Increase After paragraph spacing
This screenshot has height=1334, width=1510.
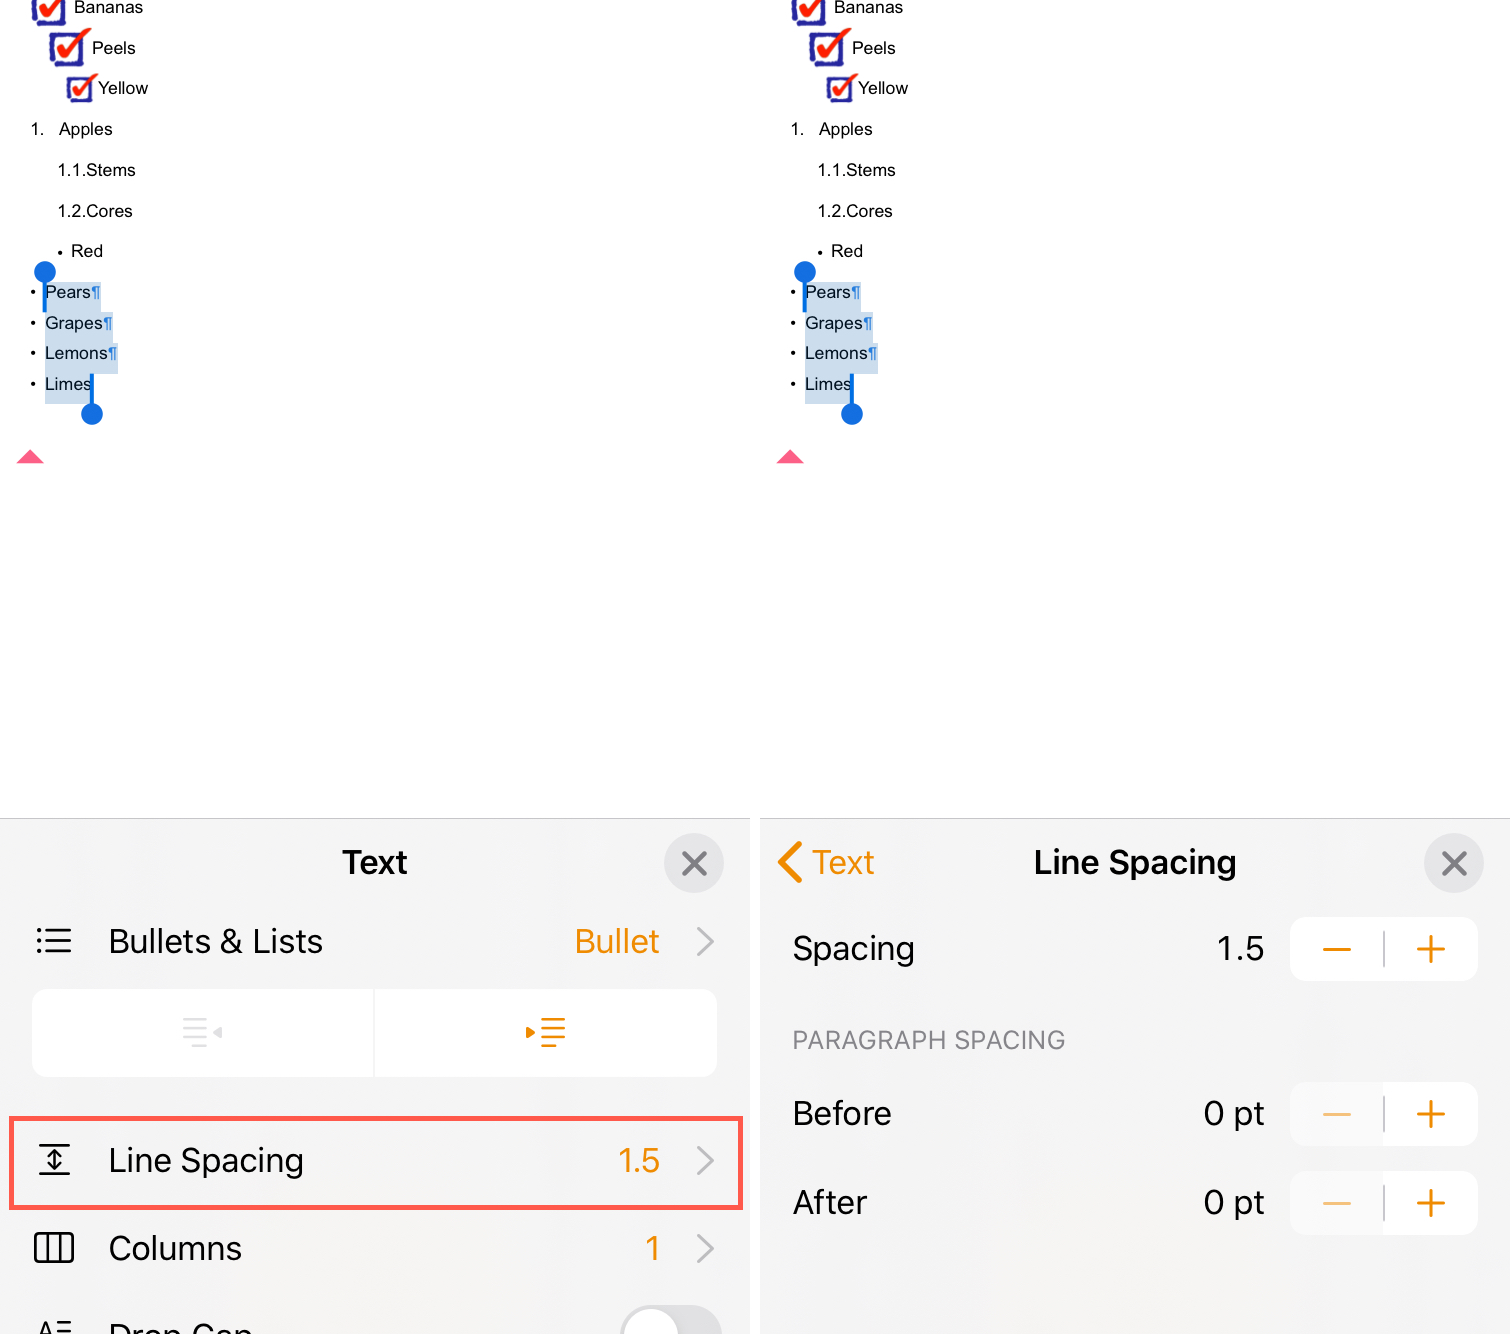pos(1431,1203)
